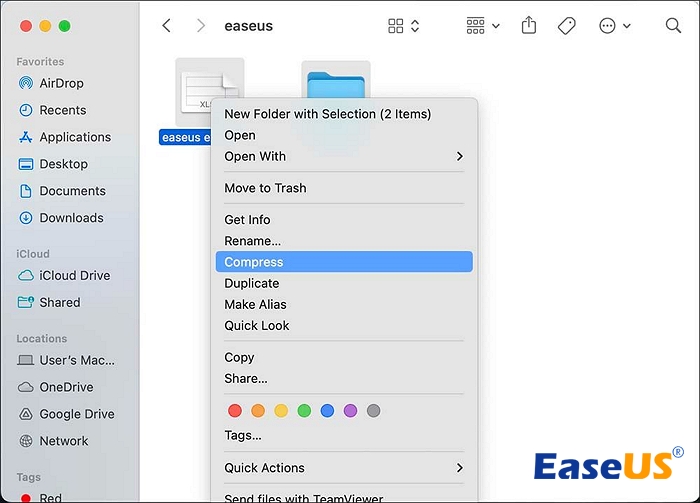Apply the red color tag

click(x=235, y=411)
